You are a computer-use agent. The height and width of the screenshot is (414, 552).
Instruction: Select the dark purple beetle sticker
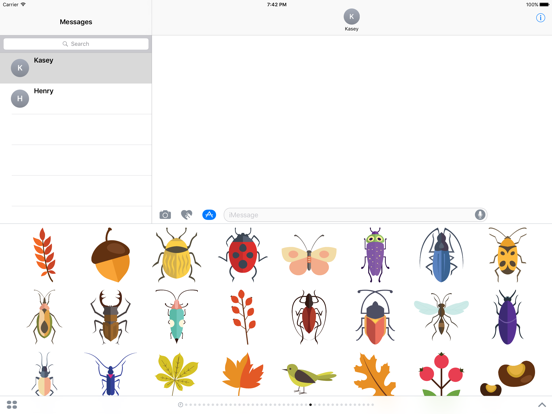coord(507,317)
